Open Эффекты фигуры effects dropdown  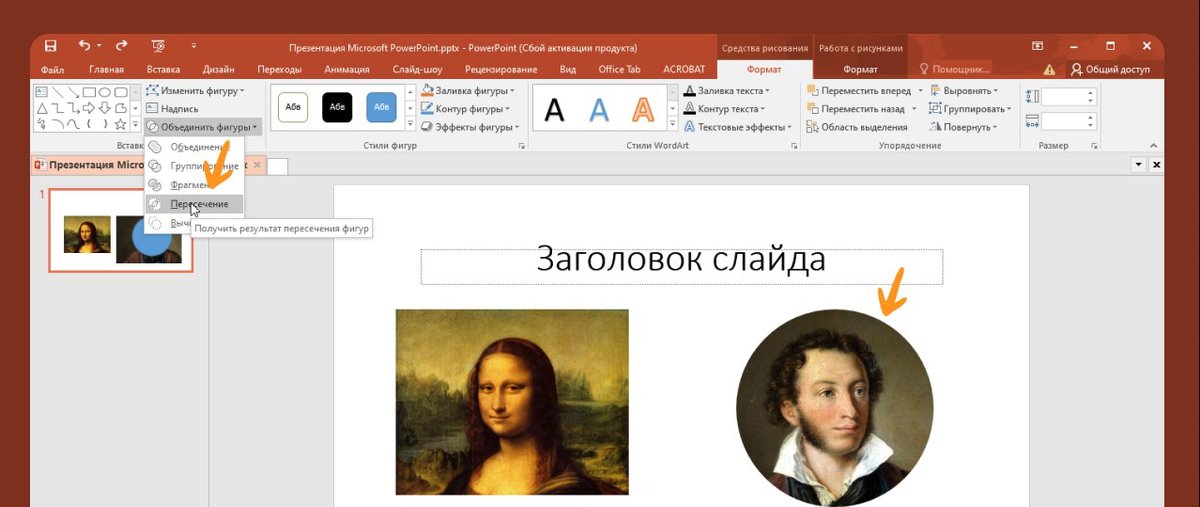click(x=469, y=127)
